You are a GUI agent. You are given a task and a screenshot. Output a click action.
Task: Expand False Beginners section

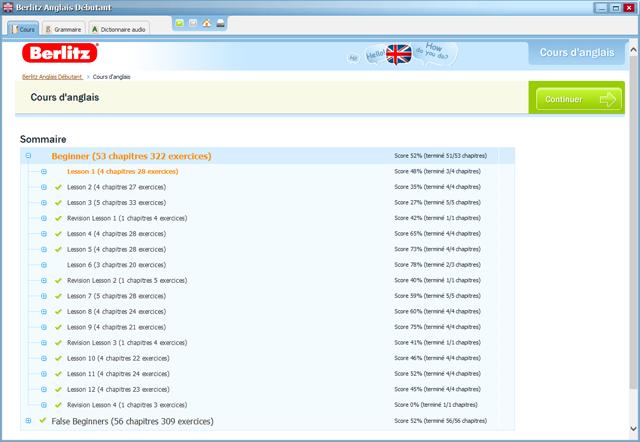(28, 421)
